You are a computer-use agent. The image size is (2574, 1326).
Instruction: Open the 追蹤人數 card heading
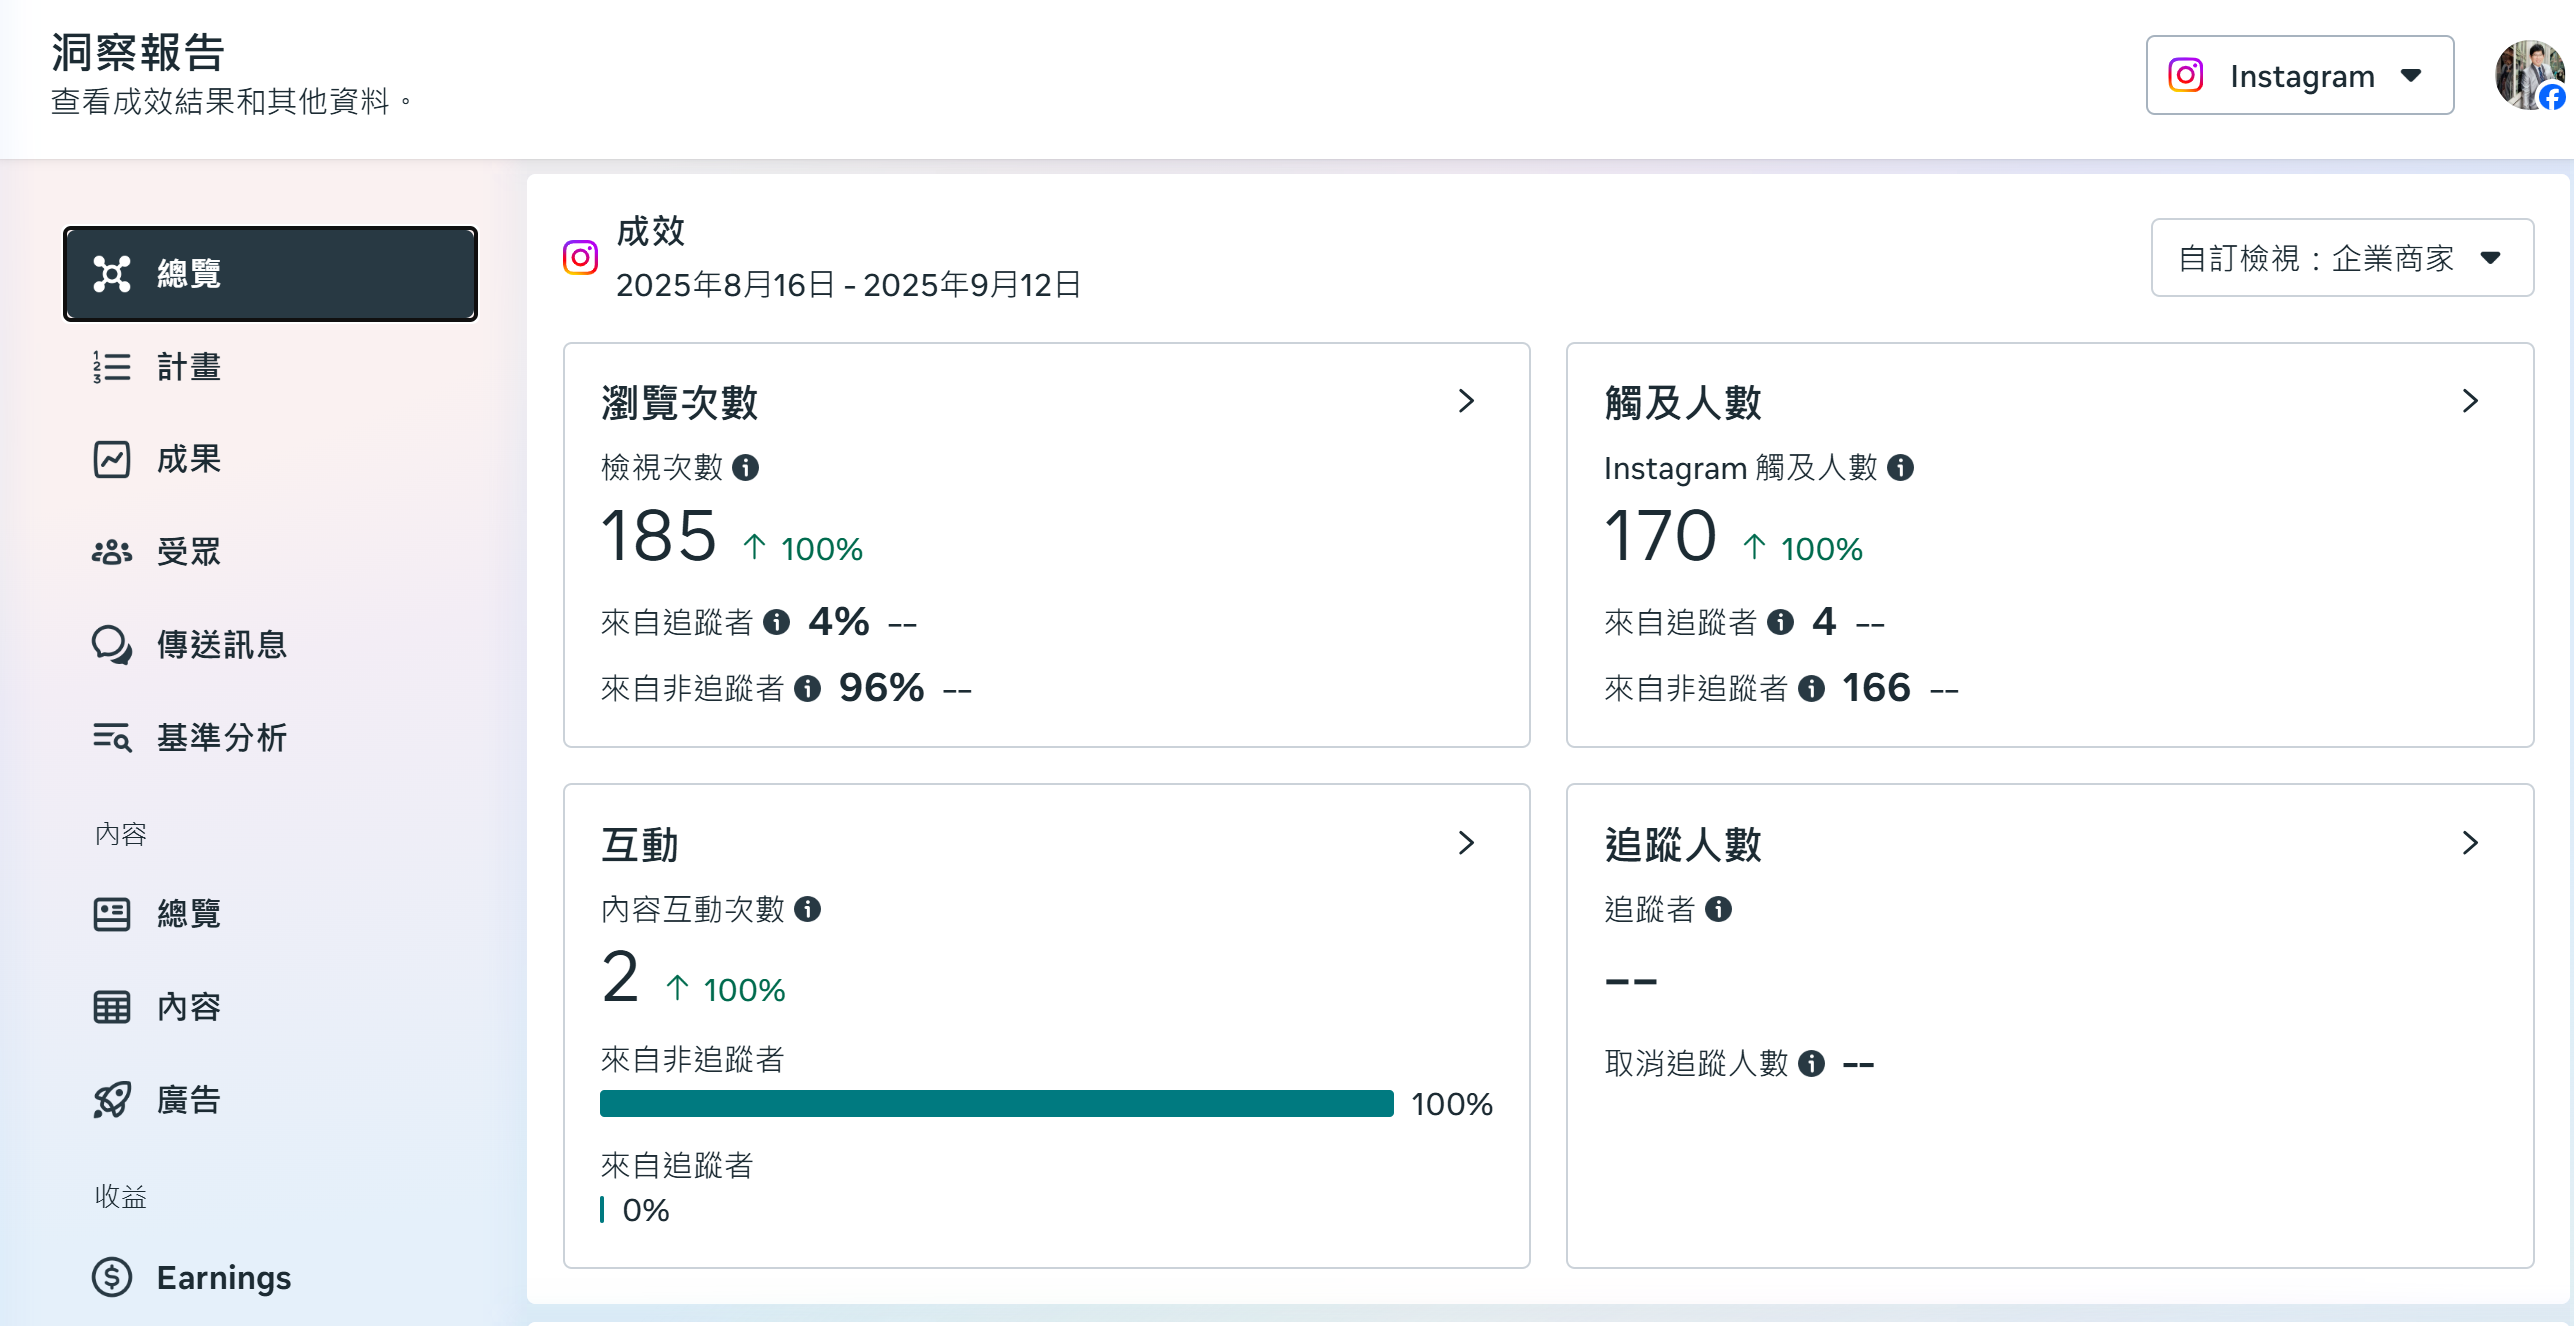coord(1682,845)
